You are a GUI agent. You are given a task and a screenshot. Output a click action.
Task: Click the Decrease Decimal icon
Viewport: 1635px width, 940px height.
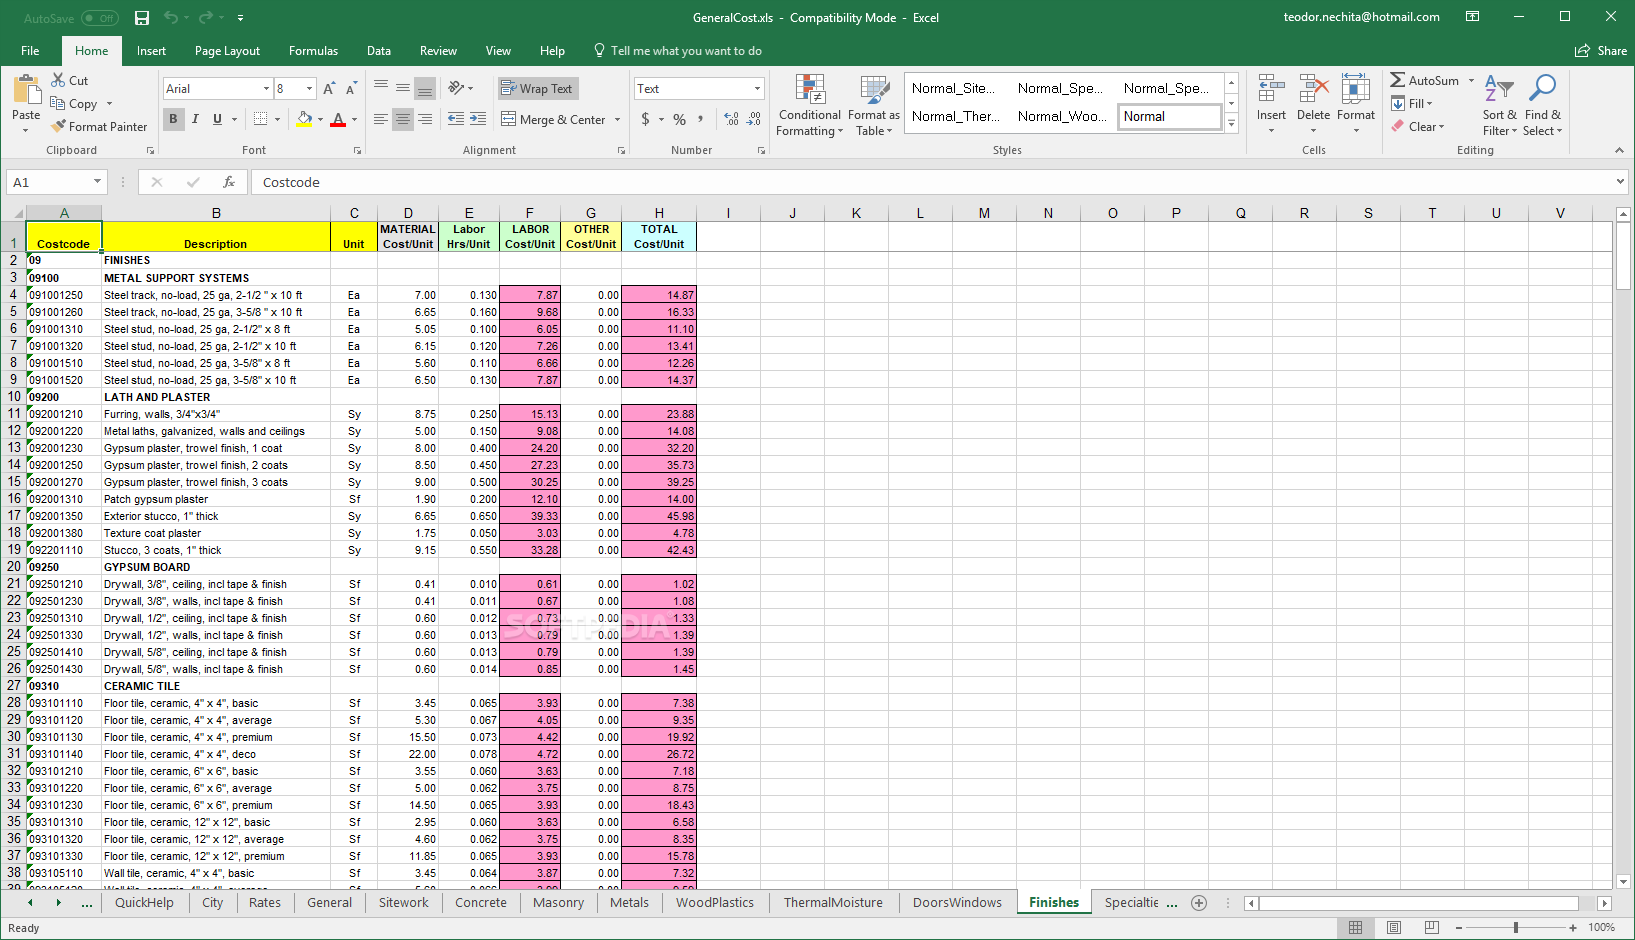point(754,119)
